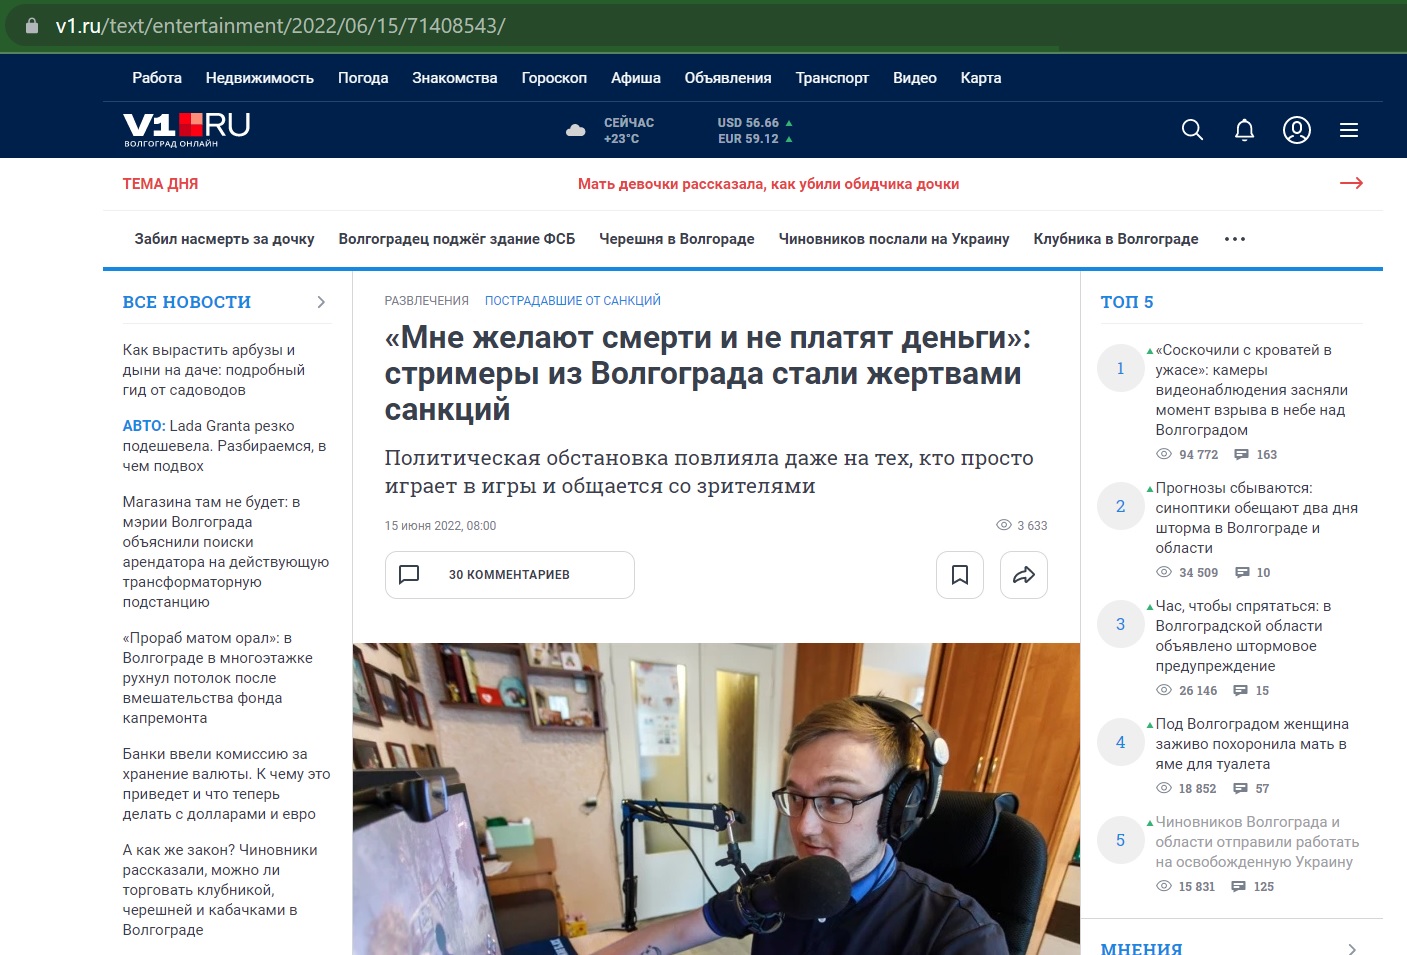Image resolution: width=1407 pixels, height=955 pixels.
Task: Click the browser URL address field
Action: (x=600, y=26)
